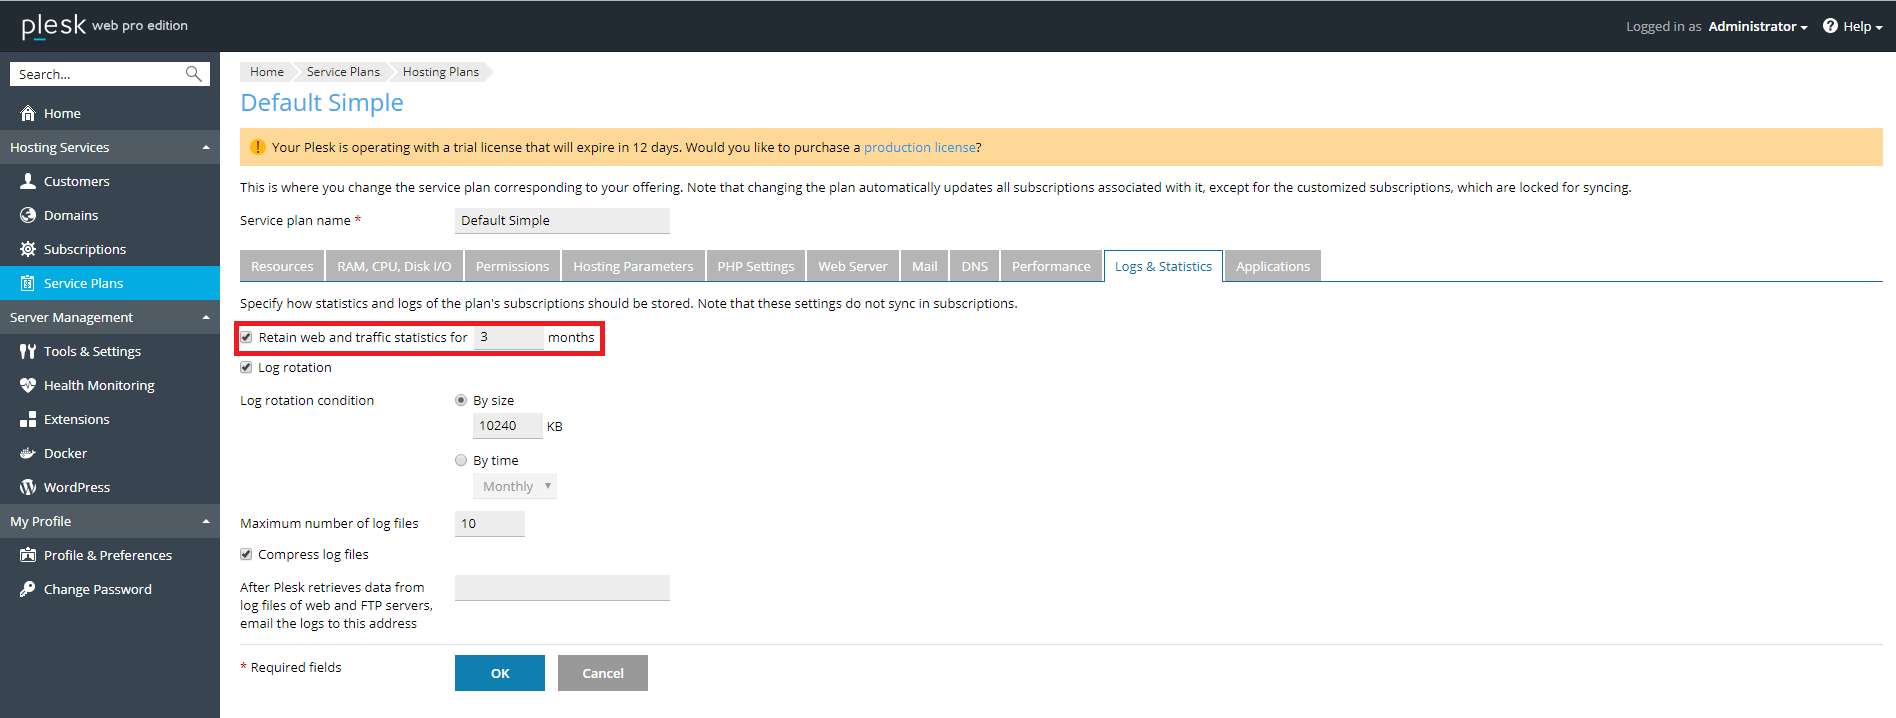Click the Domains globe icon
Image resolution: width=1896 pixels, height=718 pixels.
click(x=28, y=215)
